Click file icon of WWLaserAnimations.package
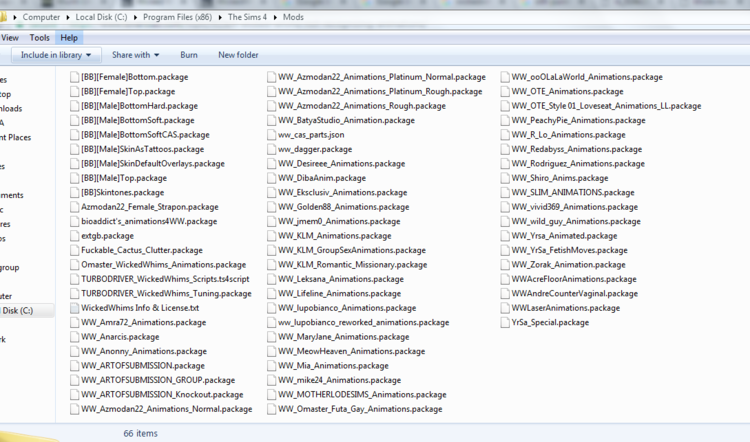The height and width of the screenshot is (442, 750). [505, 308]
